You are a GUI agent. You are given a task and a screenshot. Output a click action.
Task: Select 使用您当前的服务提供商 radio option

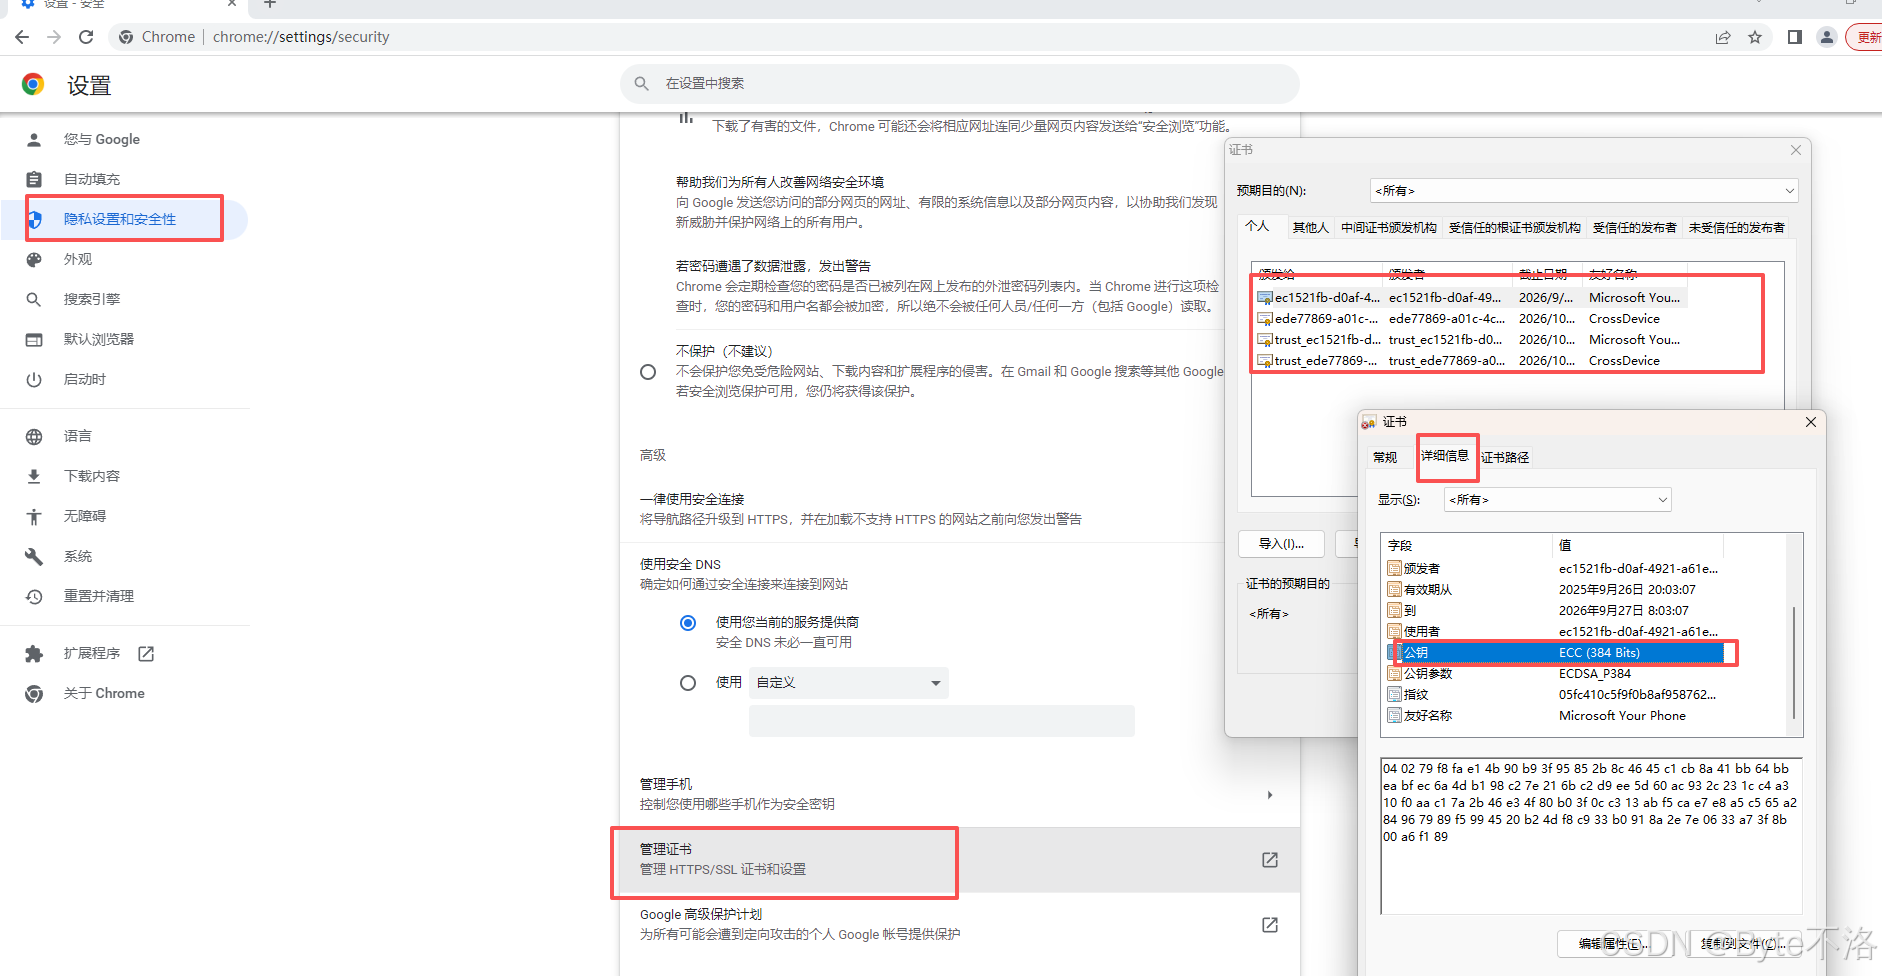[688, 623]
